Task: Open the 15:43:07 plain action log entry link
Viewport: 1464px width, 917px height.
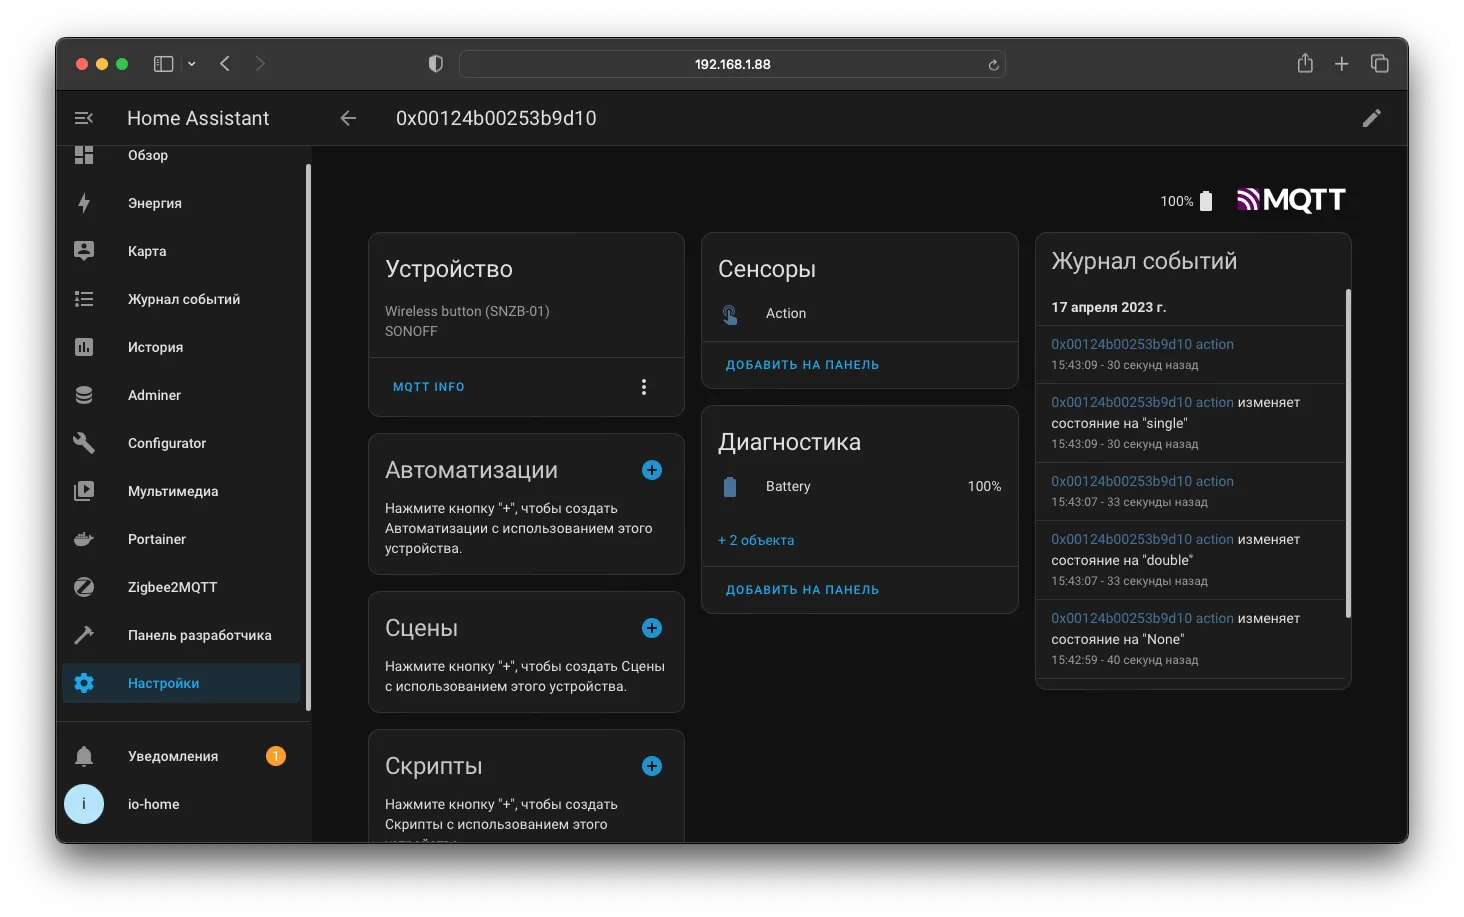Action: click(x=1142, y=481)
